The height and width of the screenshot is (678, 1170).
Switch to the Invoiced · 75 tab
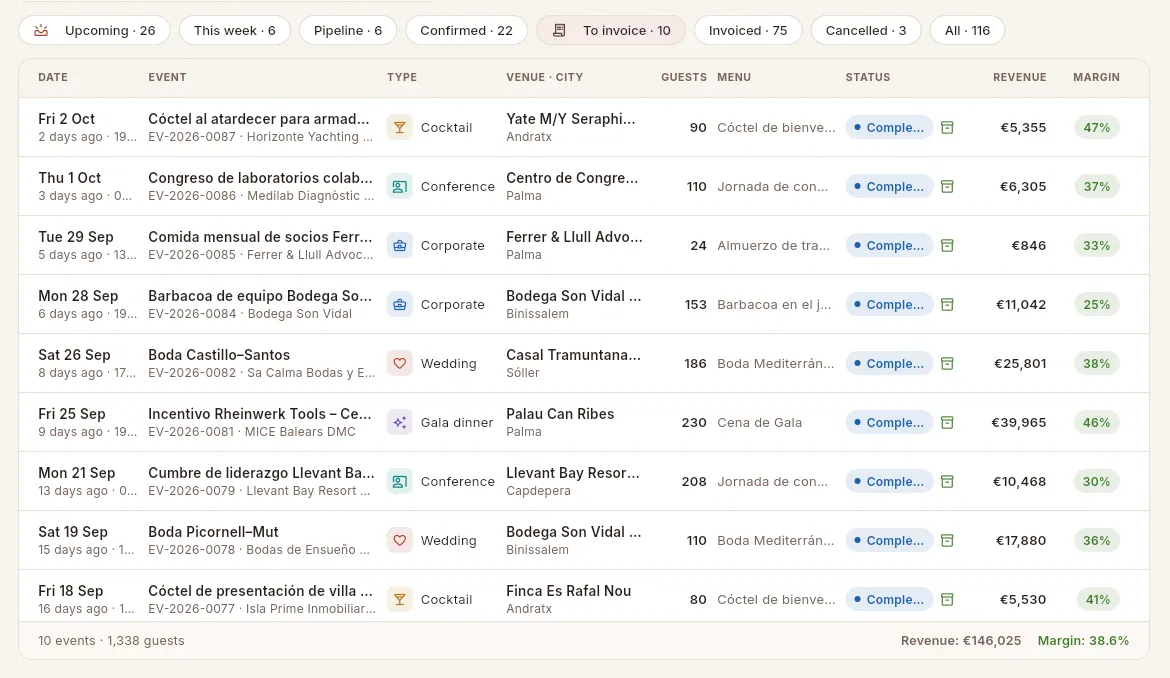point(748,31)
